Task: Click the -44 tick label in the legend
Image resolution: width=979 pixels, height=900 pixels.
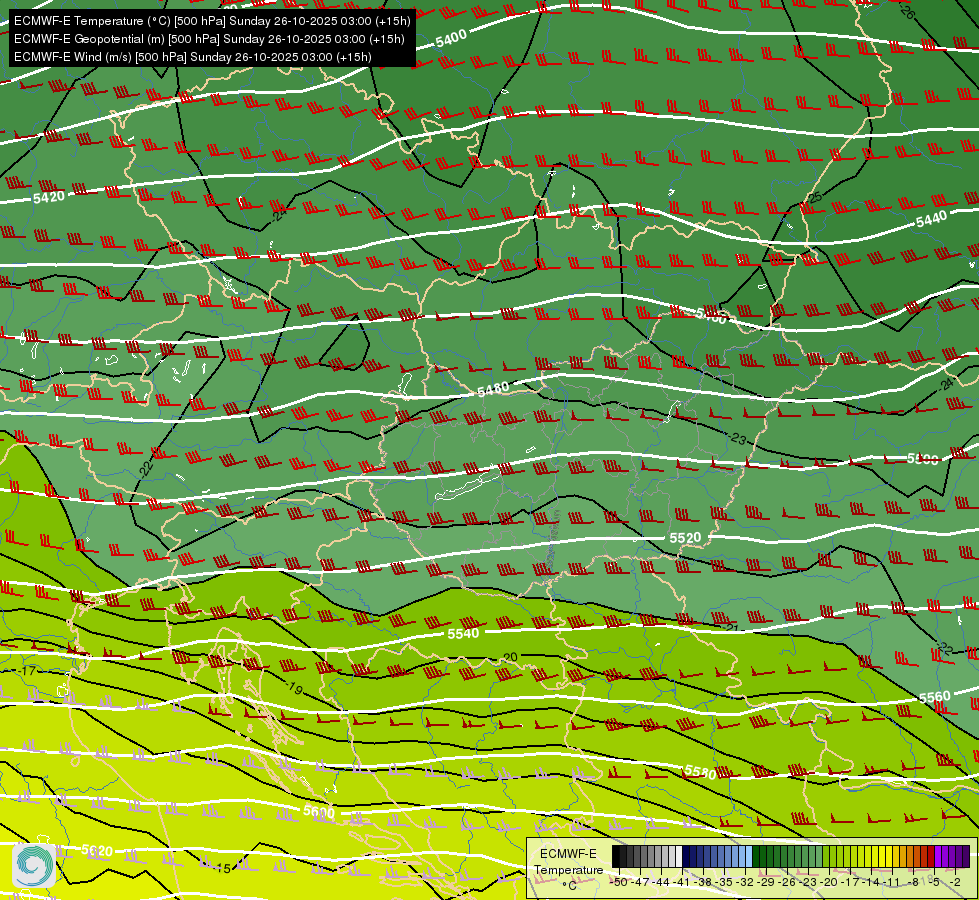Action: (661, 882)
